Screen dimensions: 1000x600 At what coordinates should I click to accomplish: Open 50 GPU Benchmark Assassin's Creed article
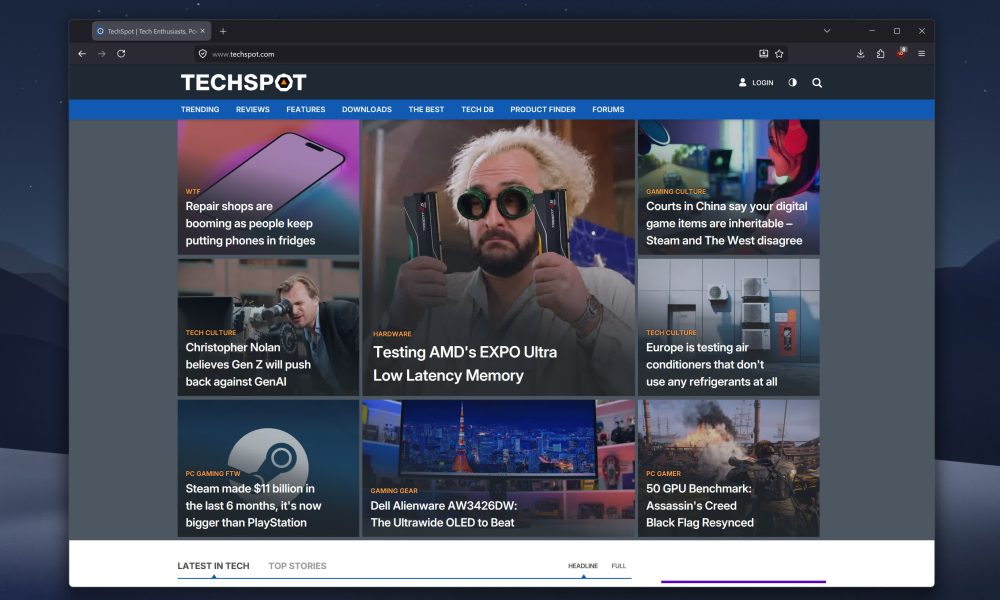tap(700, 505)
